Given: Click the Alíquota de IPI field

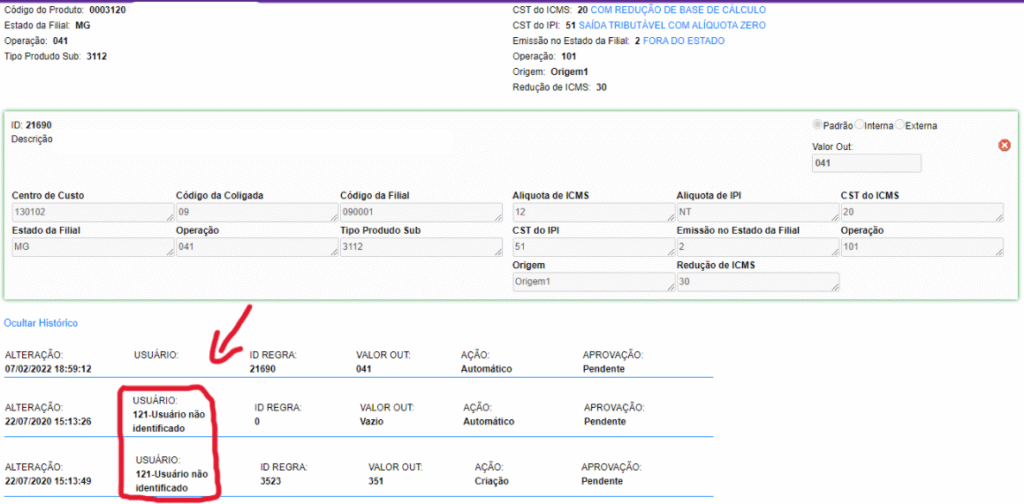Looking at the screenshot, I should point(756,212).
